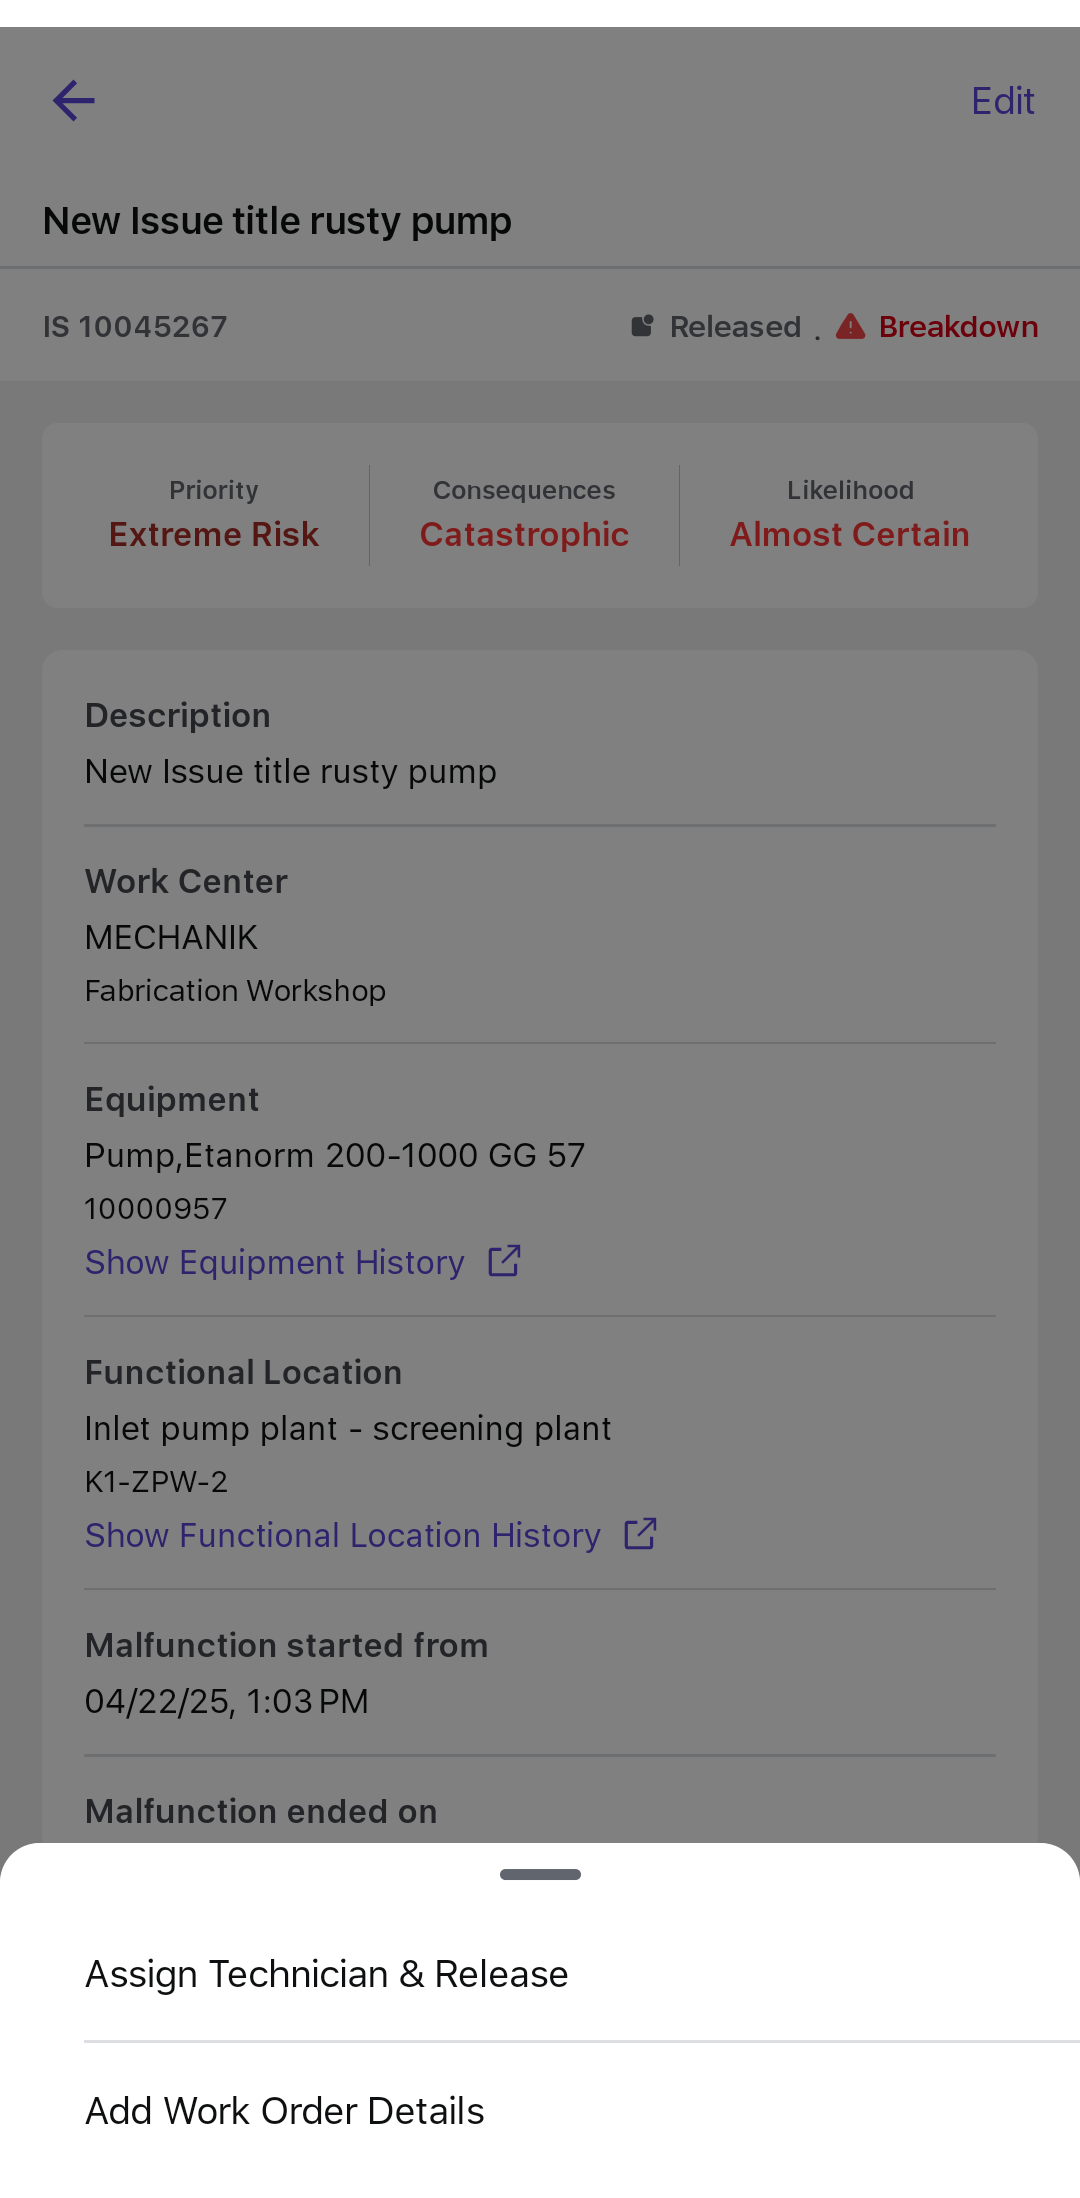Screen dimensions: 1080x2198
Task: Open external link icon for Functional Location History
Action: tap(640, 1534)
